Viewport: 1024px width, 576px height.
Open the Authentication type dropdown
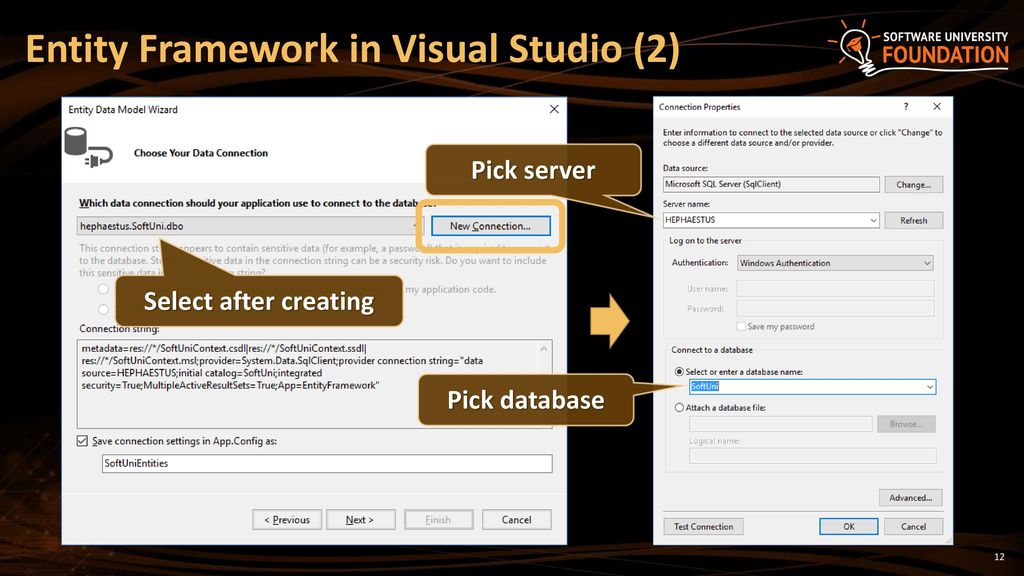(927, 263)
